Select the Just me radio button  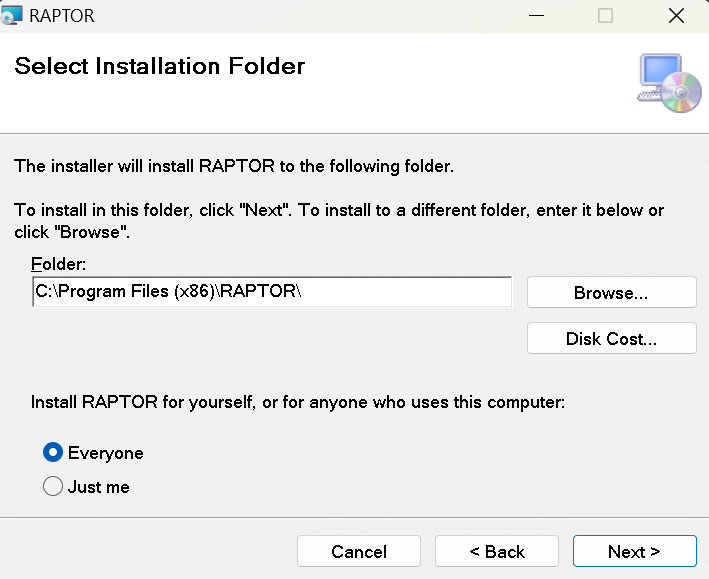(x=53, y=486)
